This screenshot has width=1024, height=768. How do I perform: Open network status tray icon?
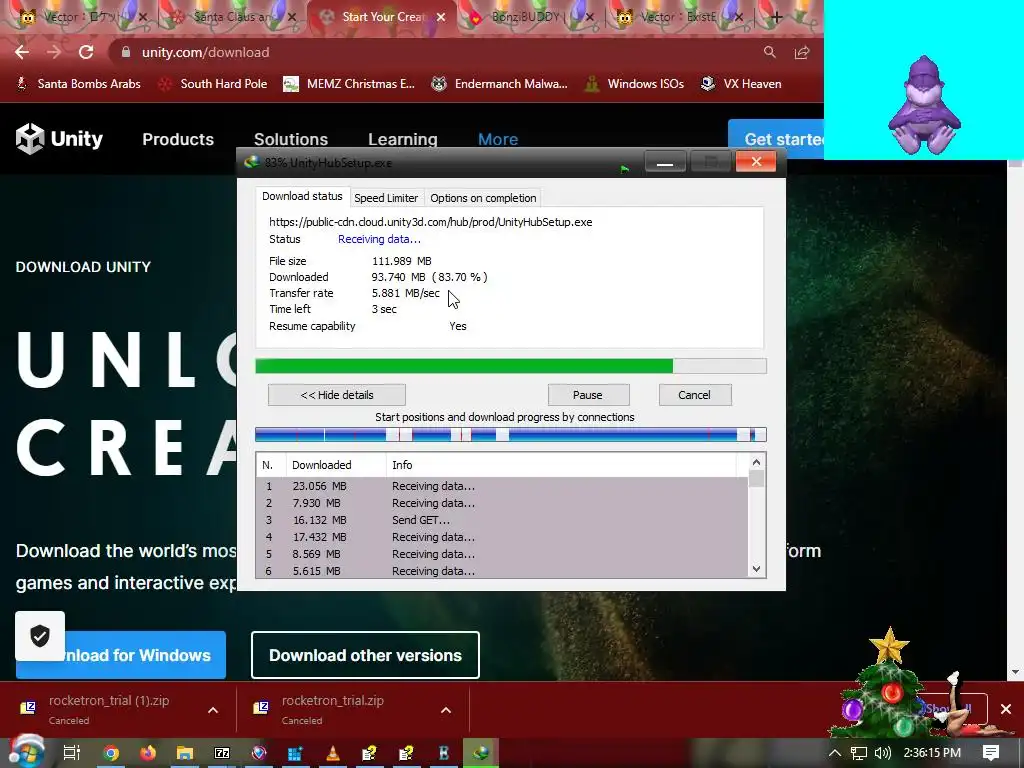(859, 753)
